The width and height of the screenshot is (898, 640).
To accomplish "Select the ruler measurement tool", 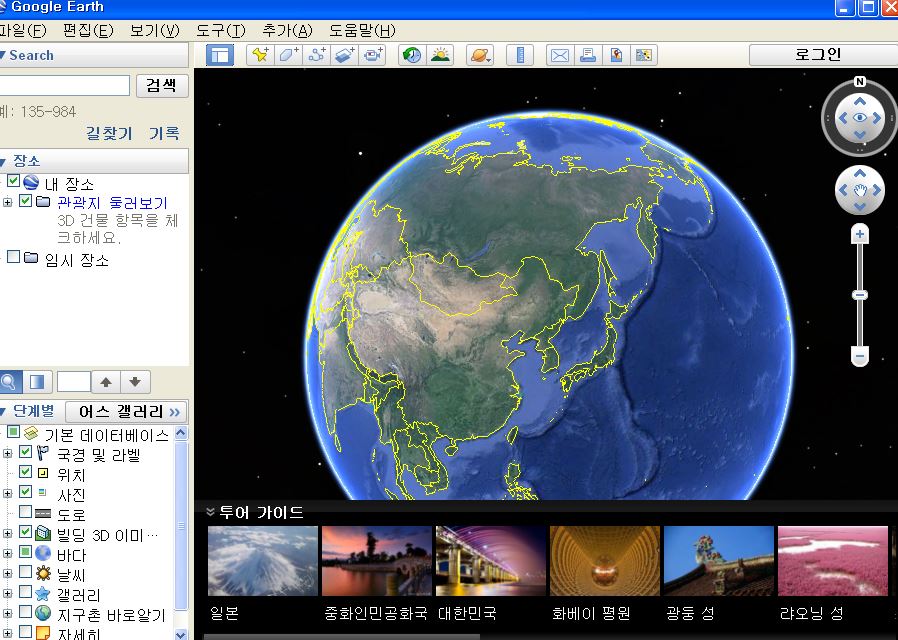I will click(520, 55).
